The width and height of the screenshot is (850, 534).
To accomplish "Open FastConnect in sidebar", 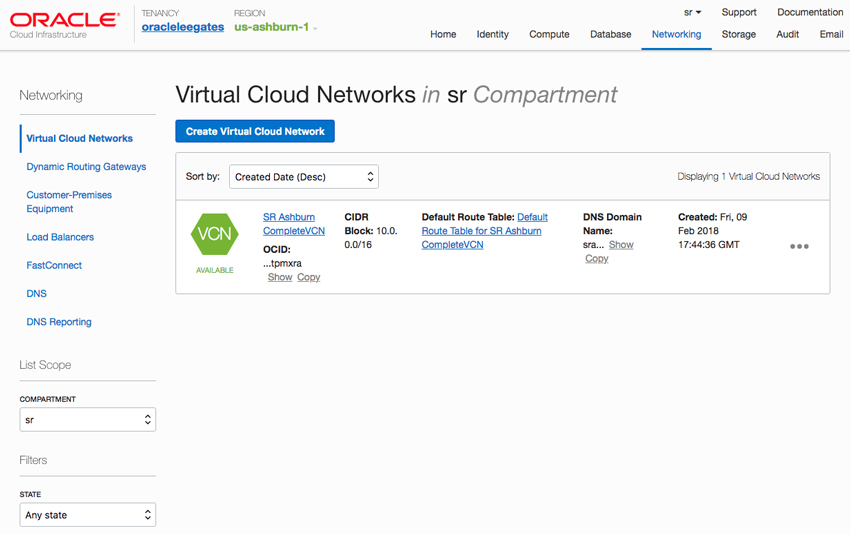I will 54,265.
